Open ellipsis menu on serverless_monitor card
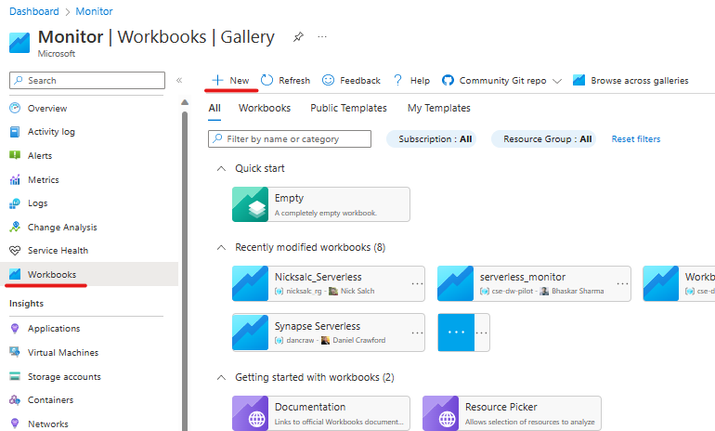This screenshot has height=431, width=715. click(x=622, y=284)
